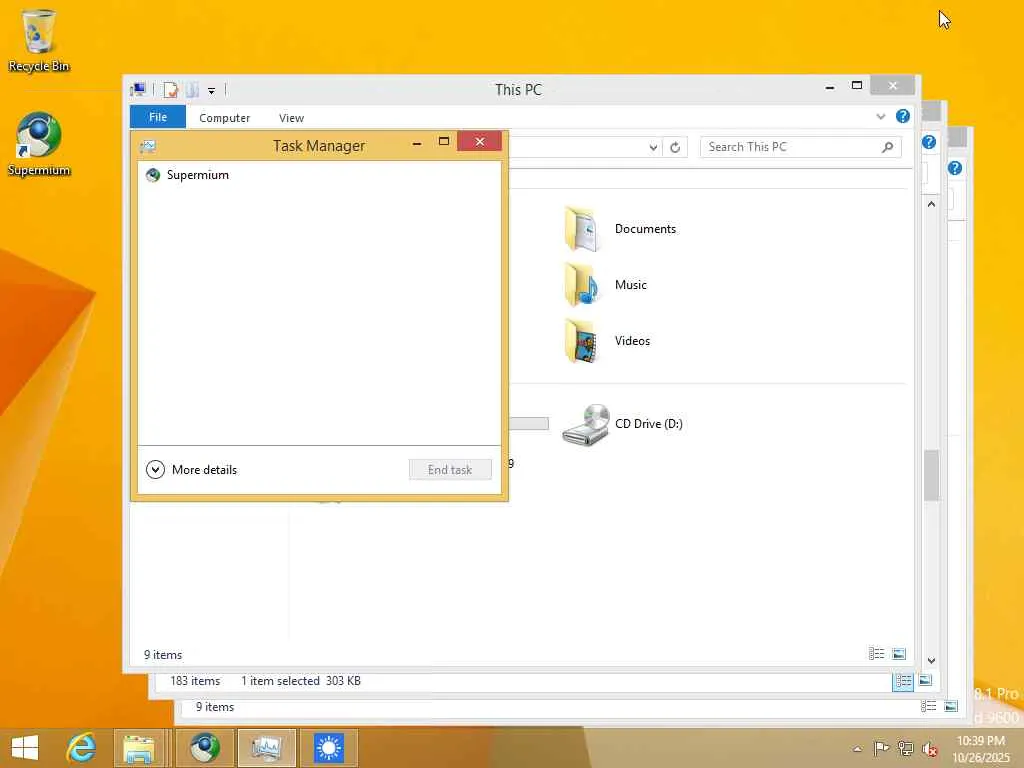The image size is (1024, 768).
Task: Expand More details in Task Manager
Action: pos(191,470)
